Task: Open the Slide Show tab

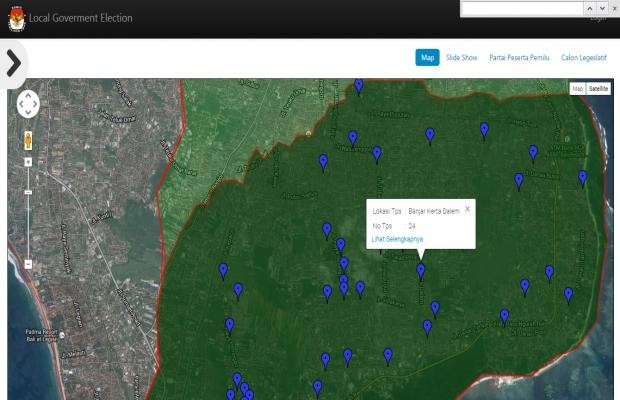Action: coord(461,58)
